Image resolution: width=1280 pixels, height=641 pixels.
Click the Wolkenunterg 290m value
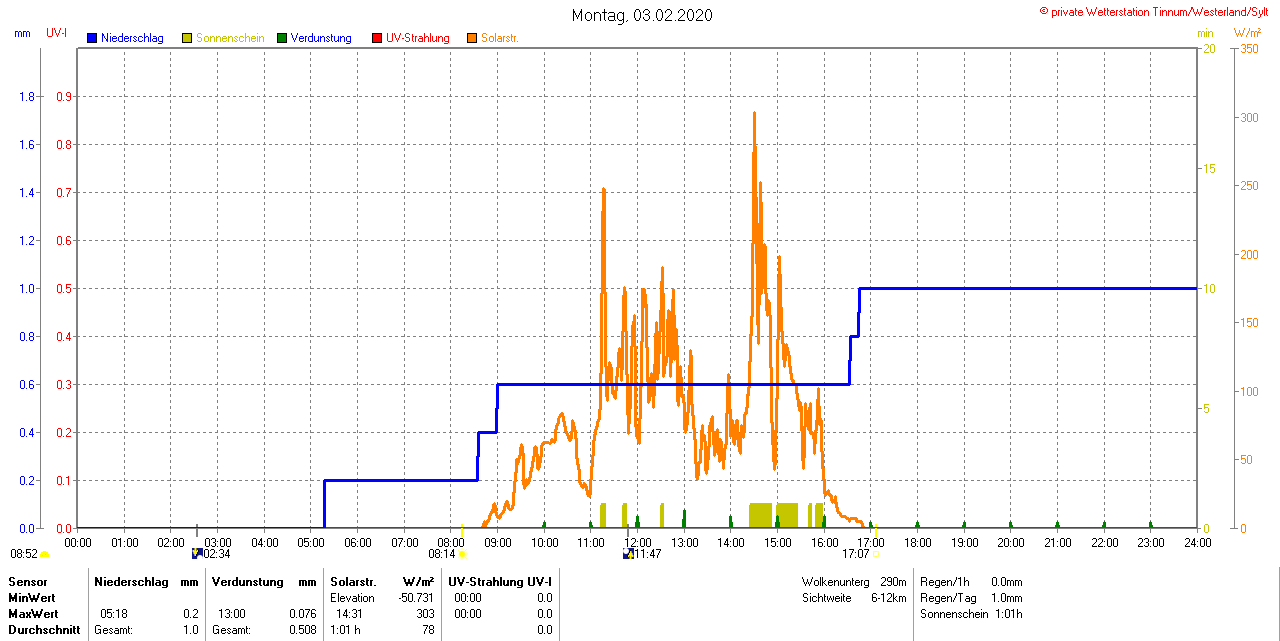(894, 581)
